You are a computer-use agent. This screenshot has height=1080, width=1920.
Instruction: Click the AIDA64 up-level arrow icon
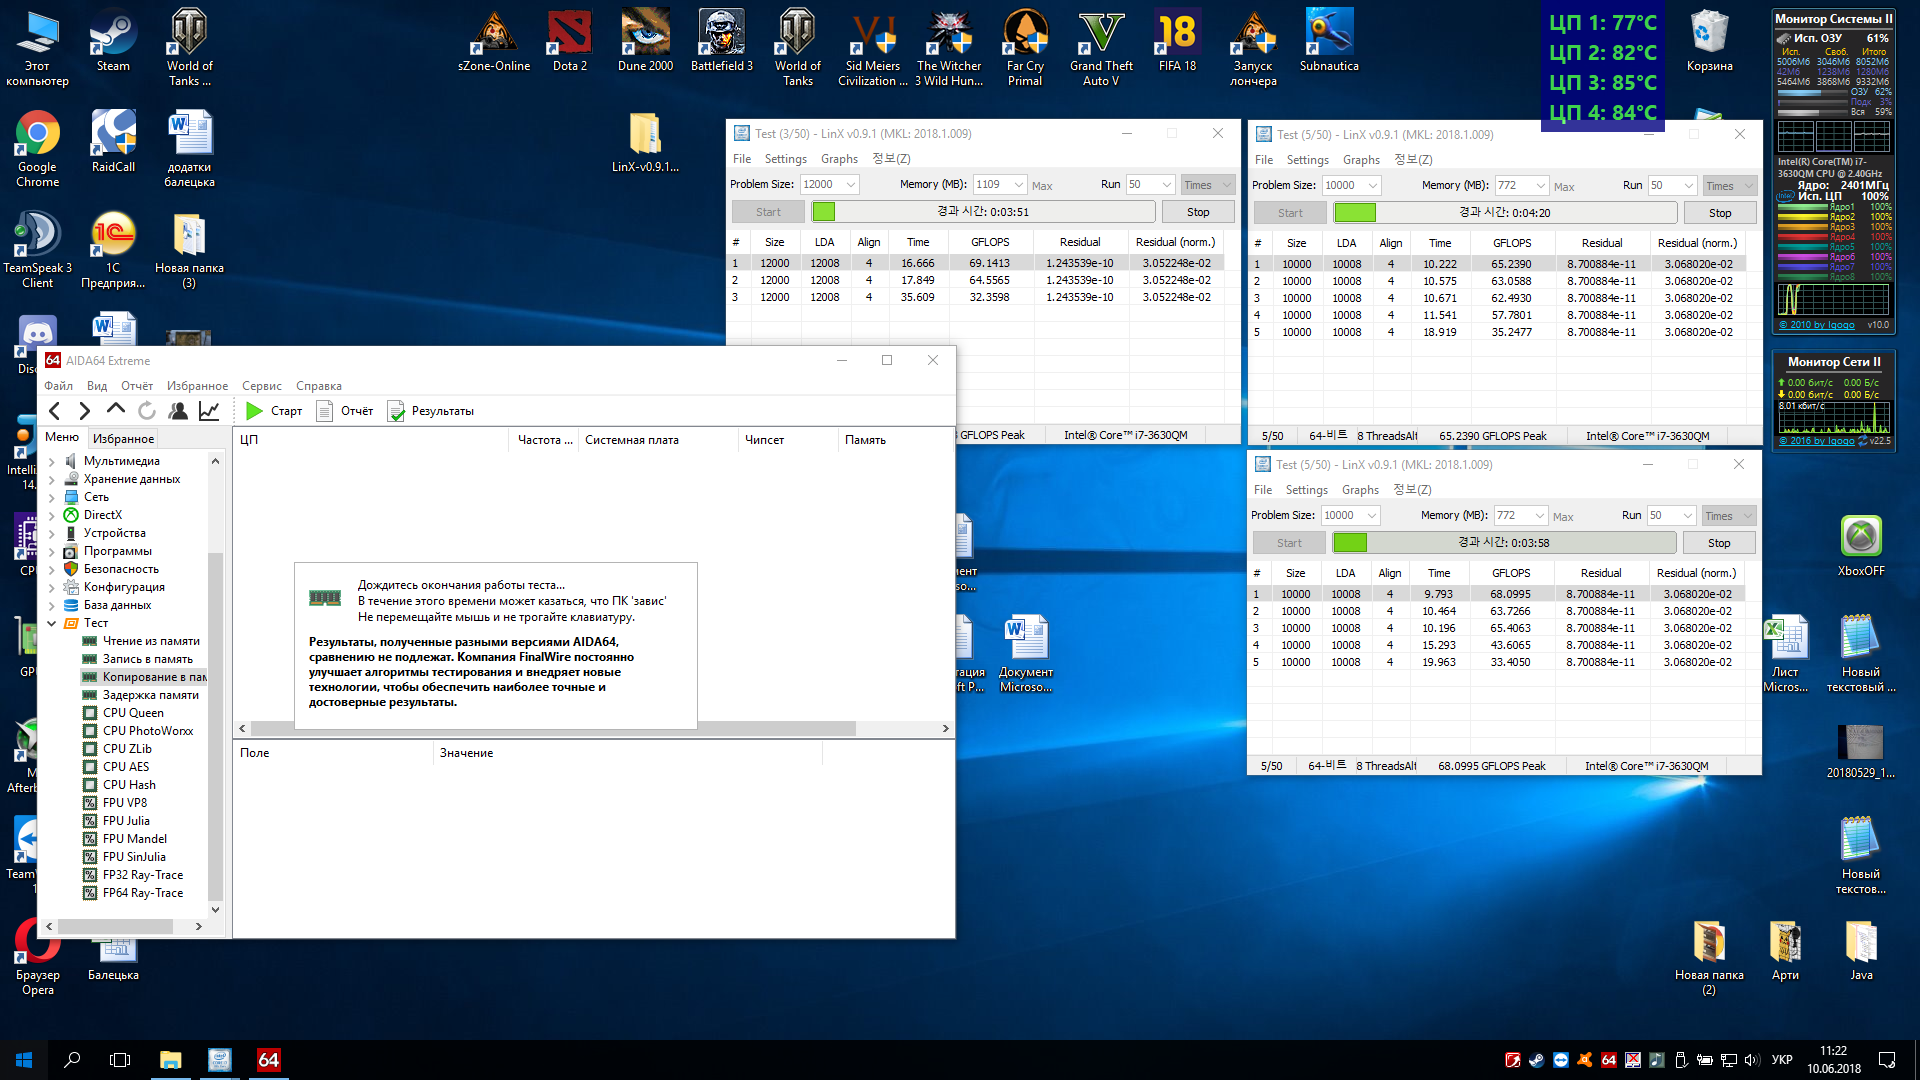116,410
